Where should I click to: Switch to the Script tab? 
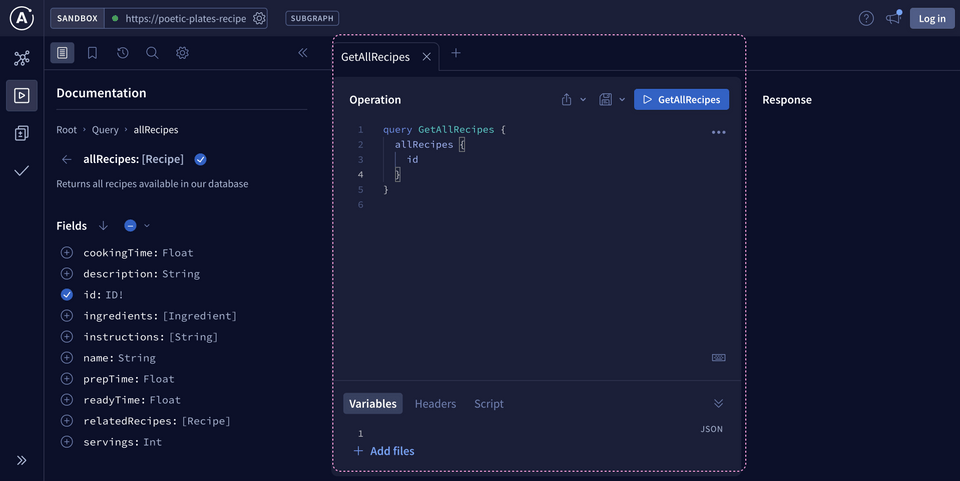click(x=489, y=404)
